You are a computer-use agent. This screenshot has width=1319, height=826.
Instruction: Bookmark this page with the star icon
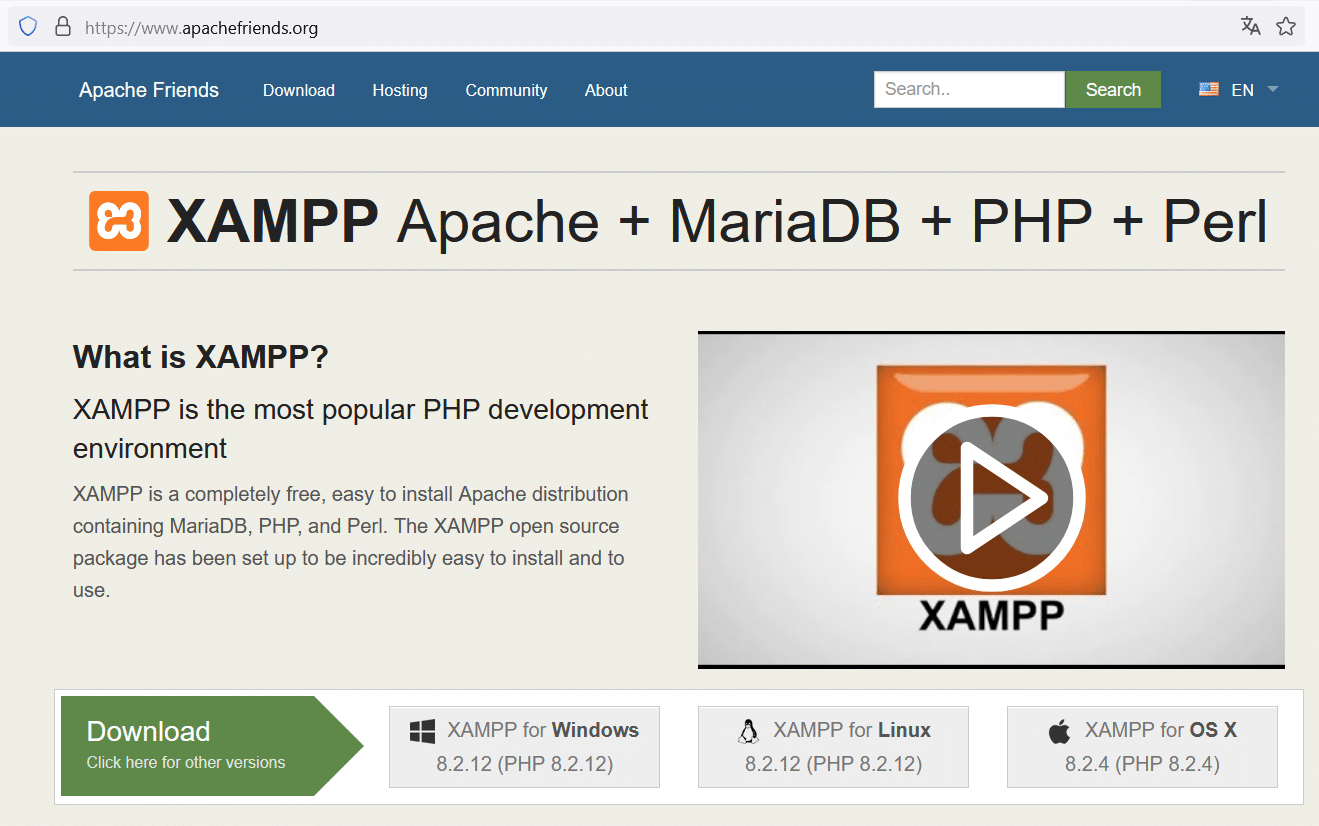tap(1286, 26)
